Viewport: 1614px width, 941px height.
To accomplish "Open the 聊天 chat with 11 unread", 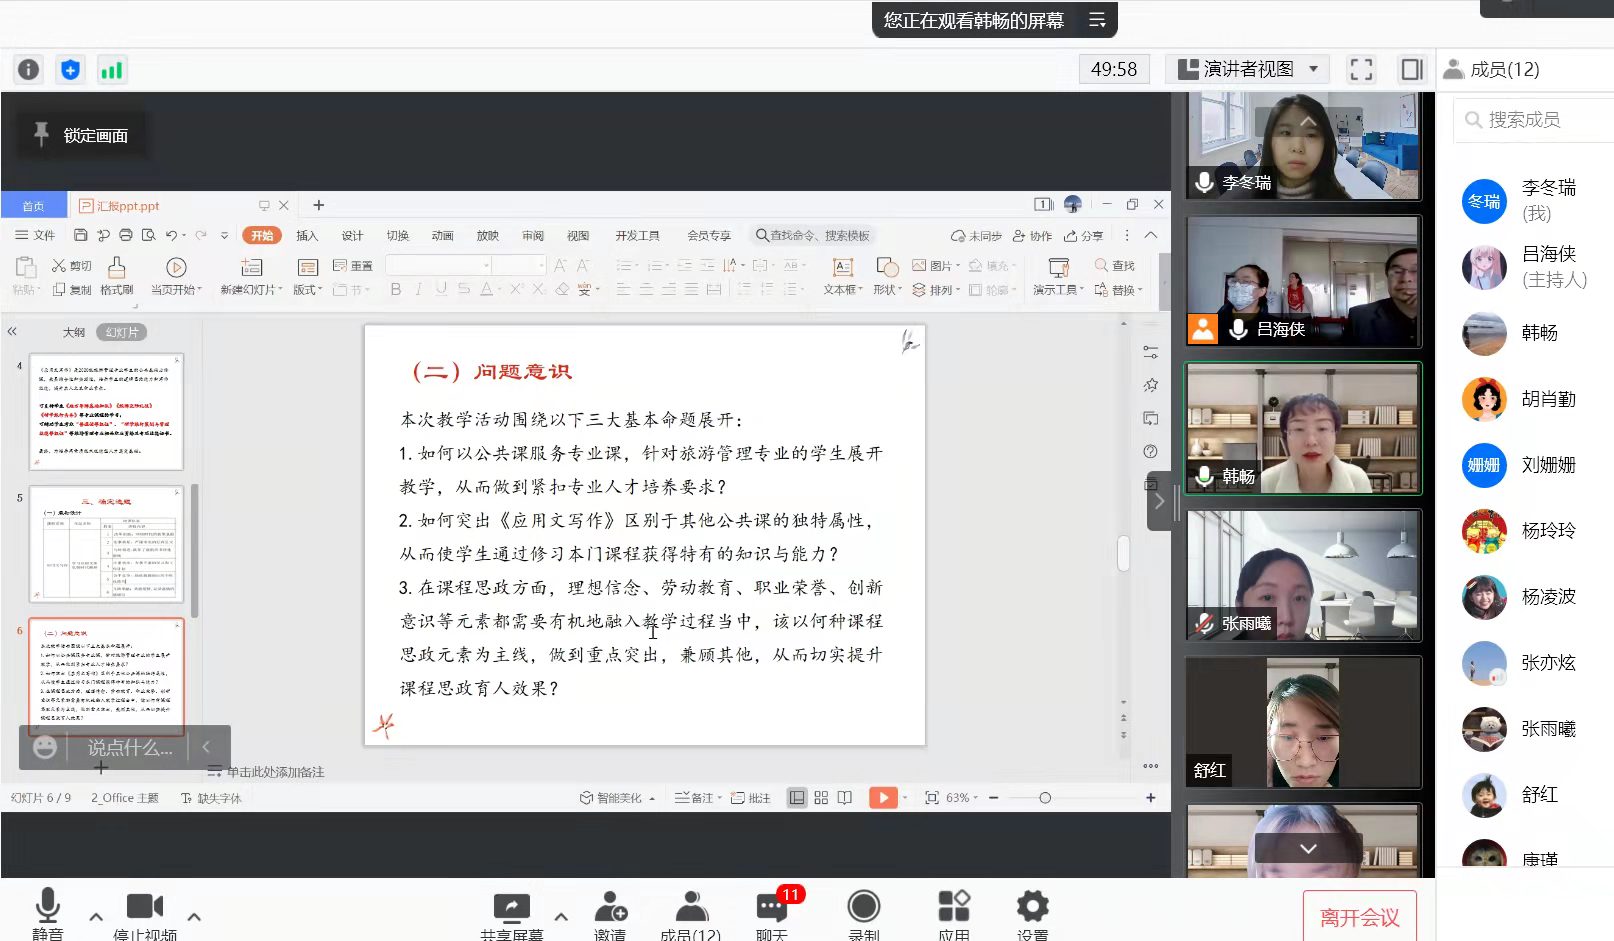I will (x=771, y=914).
